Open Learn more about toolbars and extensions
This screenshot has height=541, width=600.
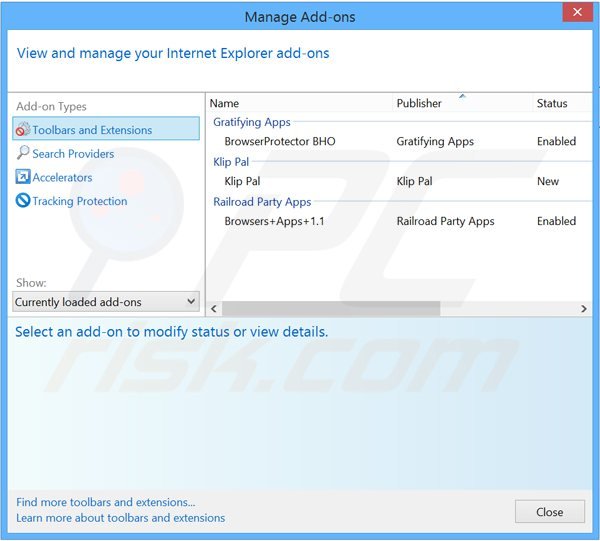click(x=121, y=518)
